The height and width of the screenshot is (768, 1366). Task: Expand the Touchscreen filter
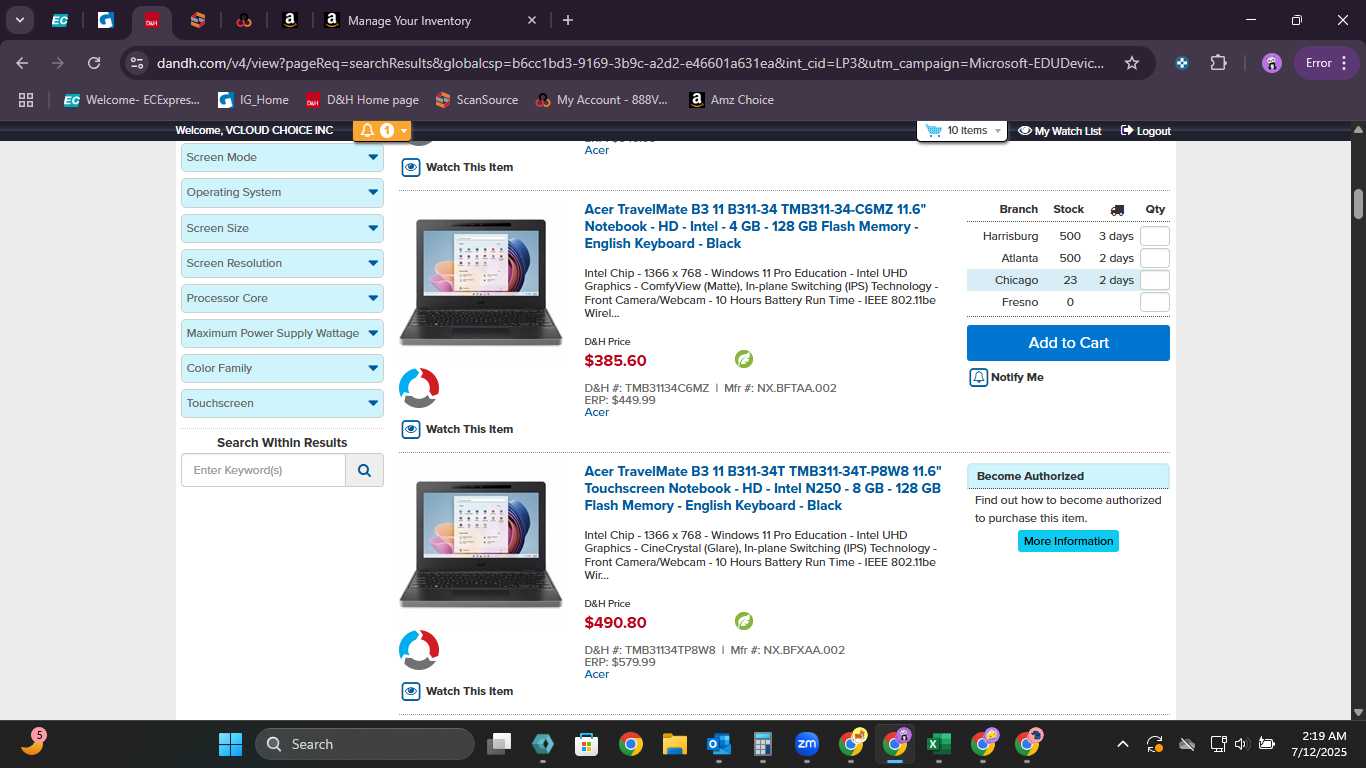point(282,403)
